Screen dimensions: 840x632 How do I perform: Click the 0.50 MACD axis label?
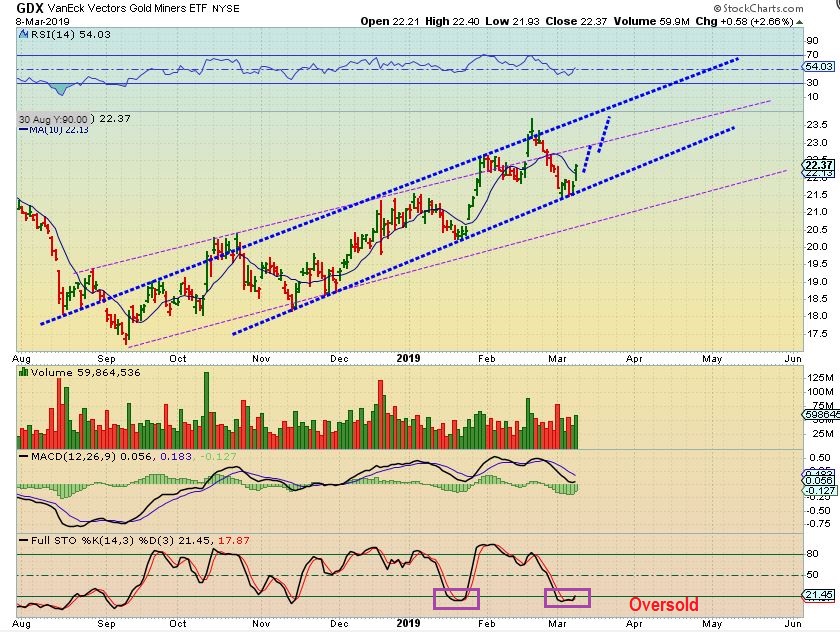(820, 458)
